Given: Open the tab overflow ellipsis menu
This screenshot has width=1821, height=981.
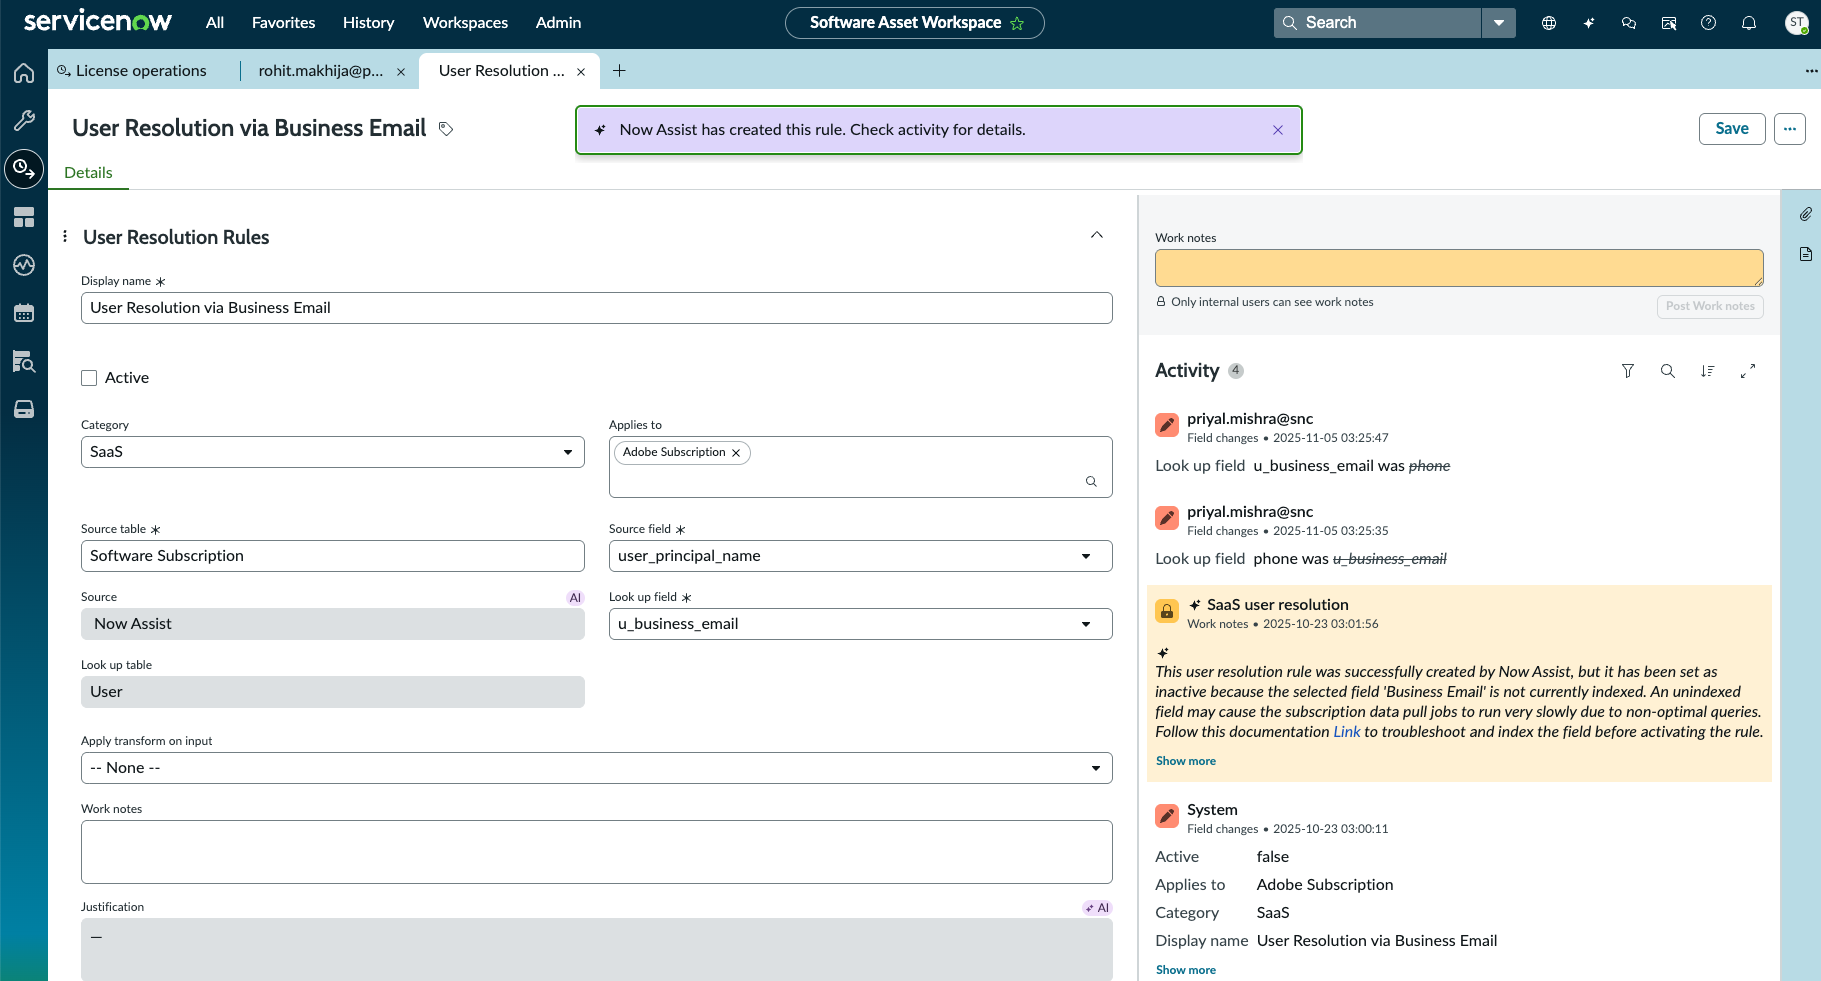Looking at the screenshot, I should tap(1811, 71).
